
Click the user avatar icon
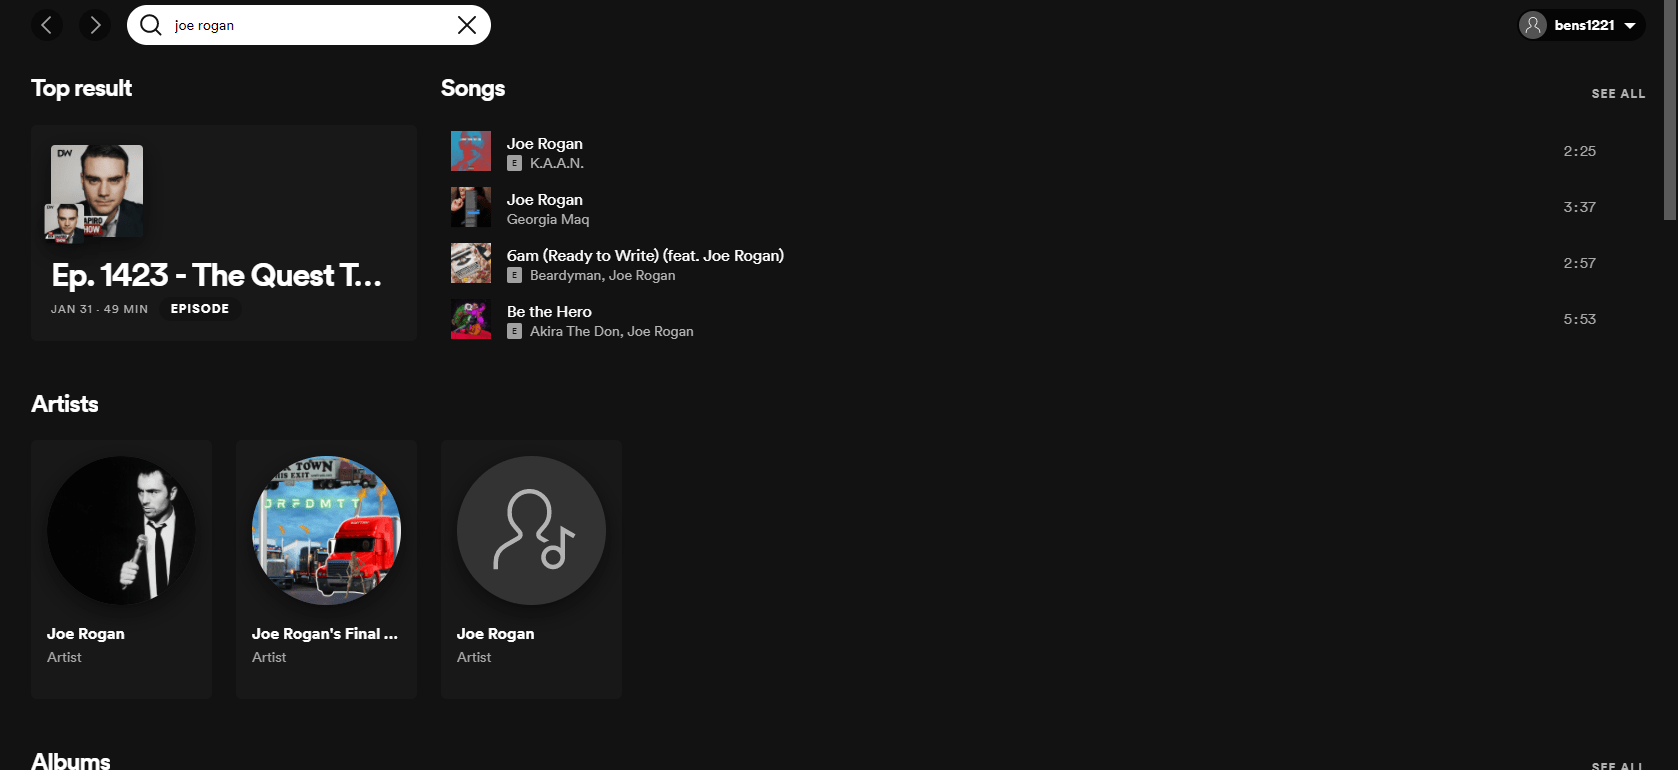(1533, 25)
